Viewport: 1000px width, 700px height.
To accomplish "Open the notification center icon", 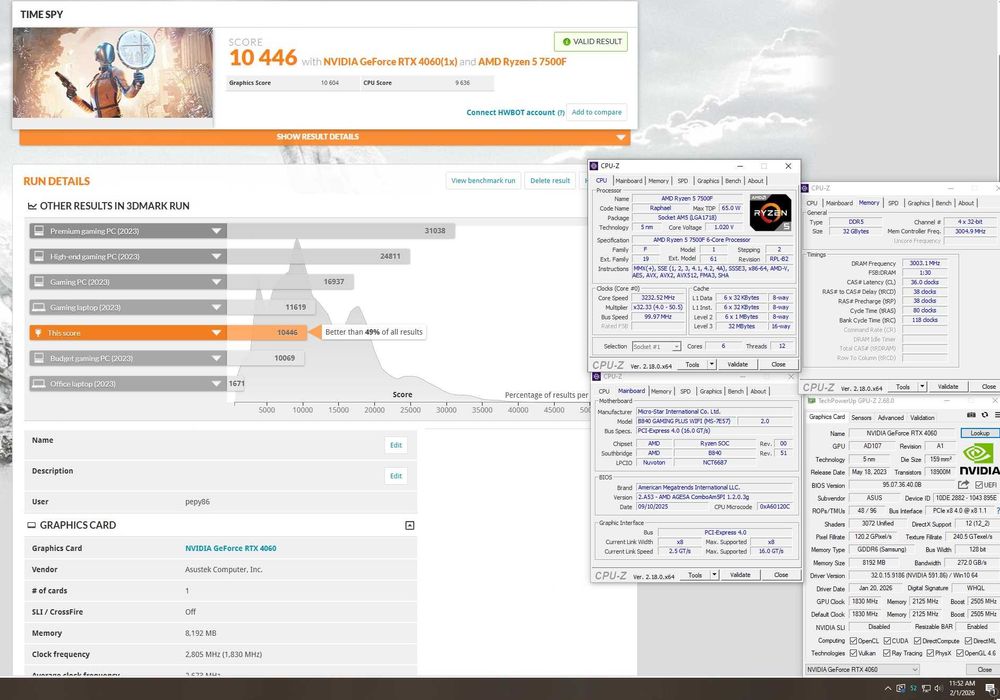I will point(991,689).
